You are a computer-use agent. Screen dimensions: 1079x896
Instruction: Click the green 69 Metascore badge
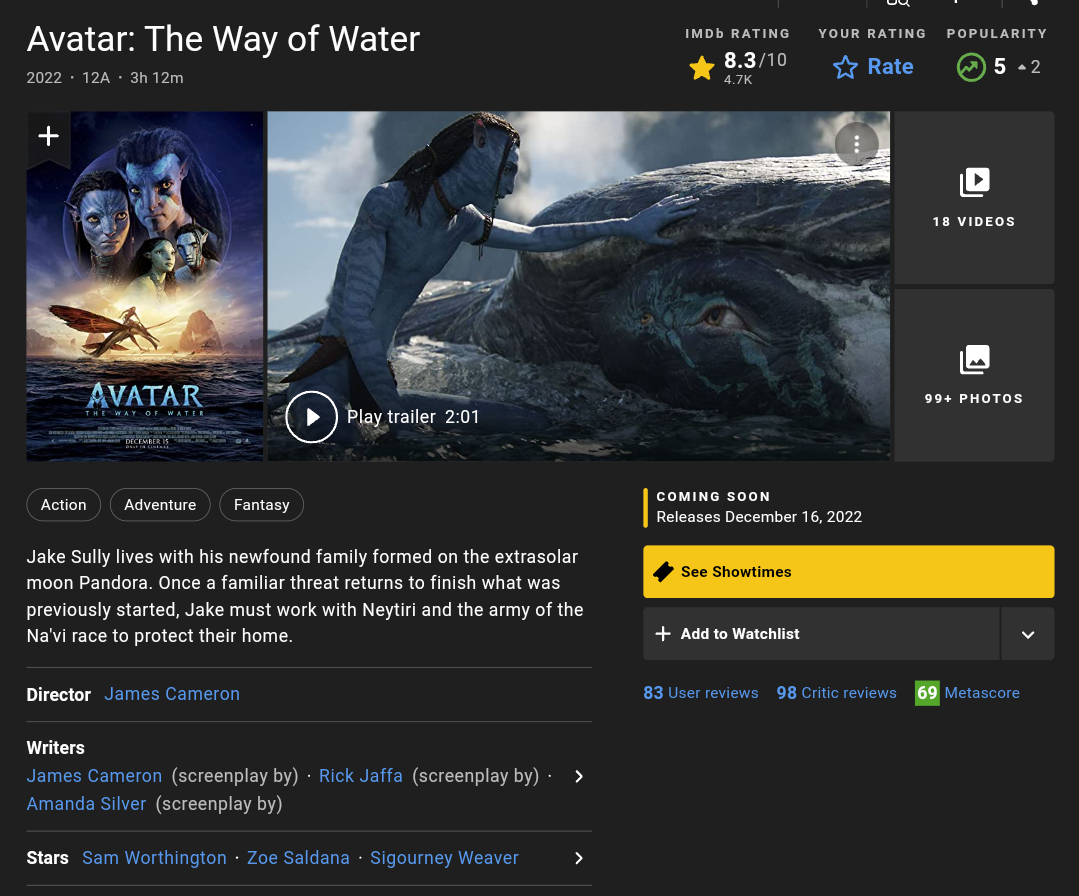tap(927, 693)
